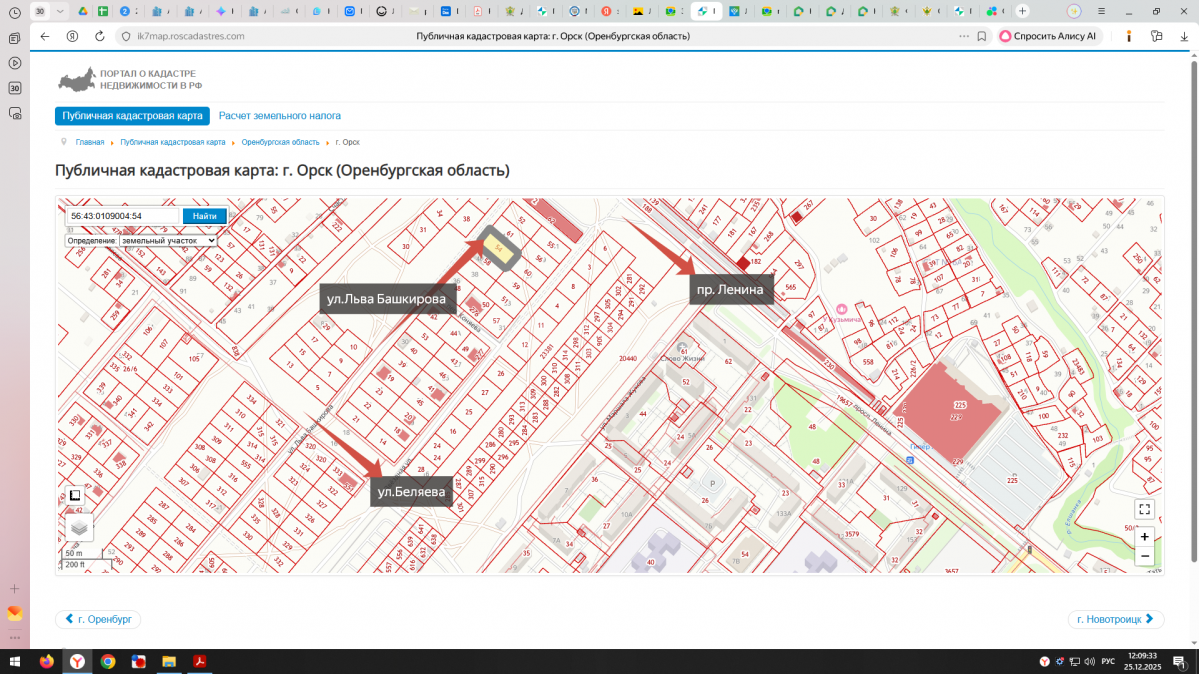1199x674 pixels.
Task: Open the Публичная кадастровая карта tab
Action: (x=132, y=116)
